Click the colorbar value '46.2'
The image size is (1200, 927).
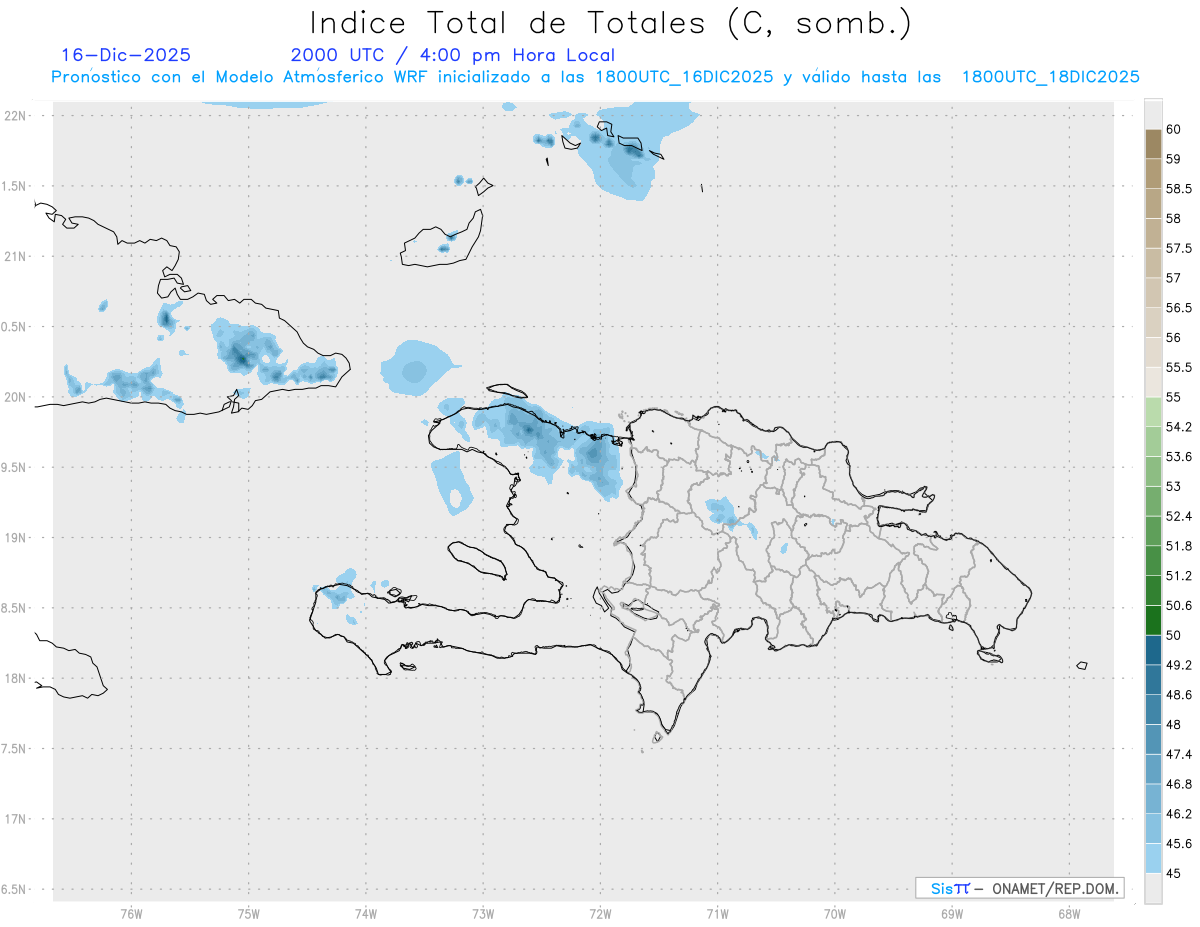tap(1179, 813)
